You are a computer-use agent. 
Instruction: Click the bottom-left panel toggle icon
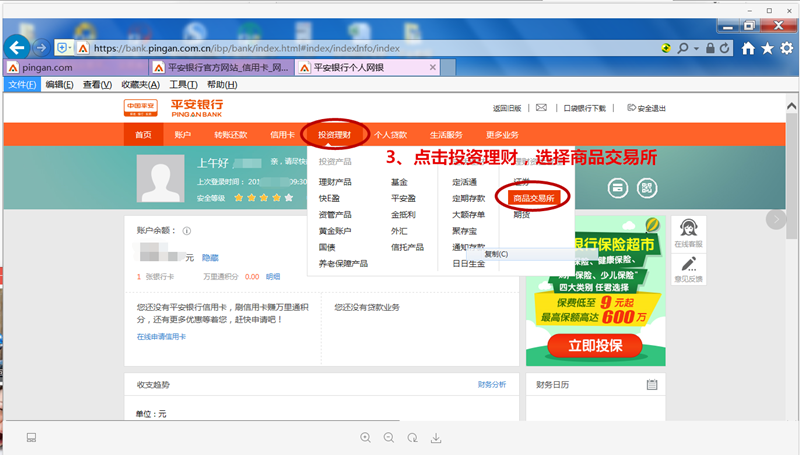tap(31, 438)
